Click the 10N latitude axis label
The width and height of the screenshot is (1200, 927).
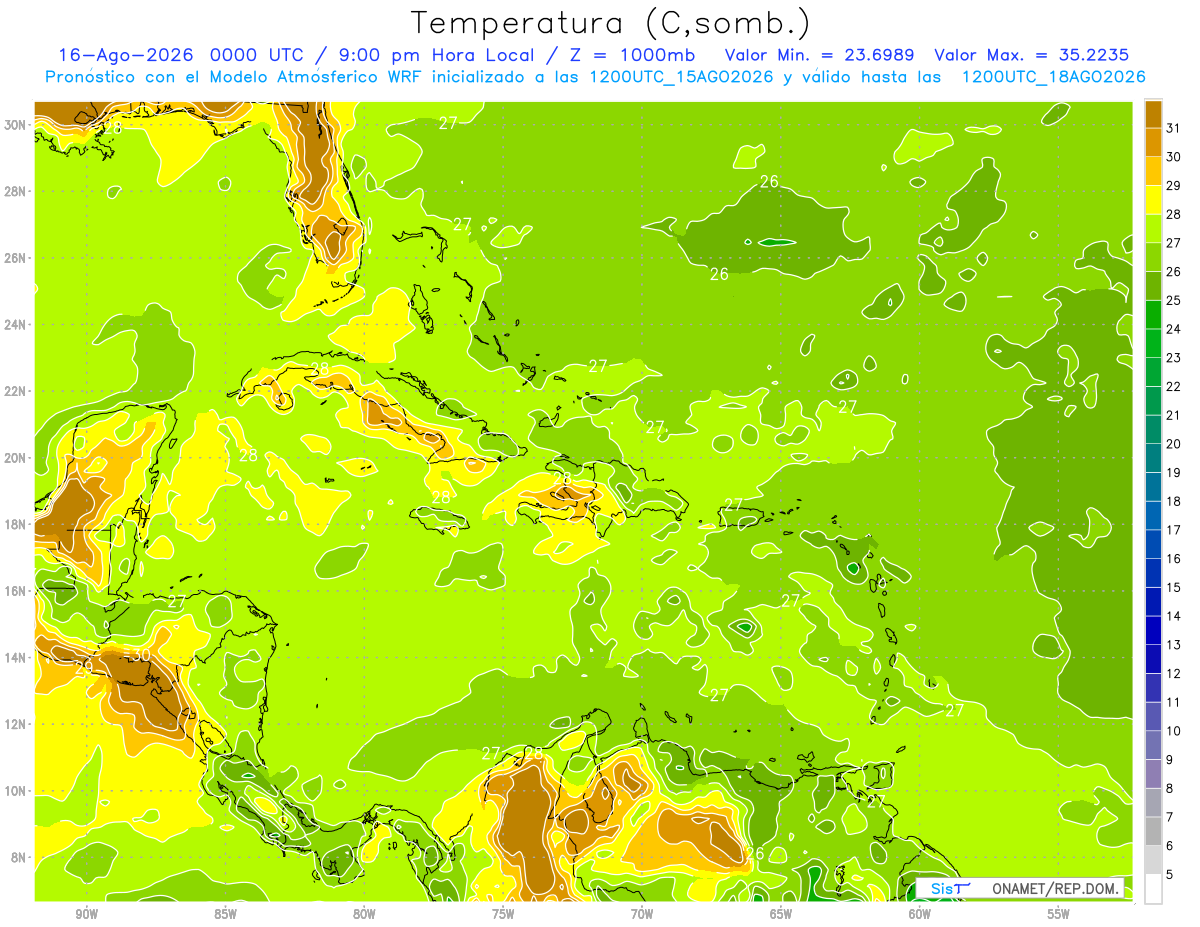(x=15, y=790)
